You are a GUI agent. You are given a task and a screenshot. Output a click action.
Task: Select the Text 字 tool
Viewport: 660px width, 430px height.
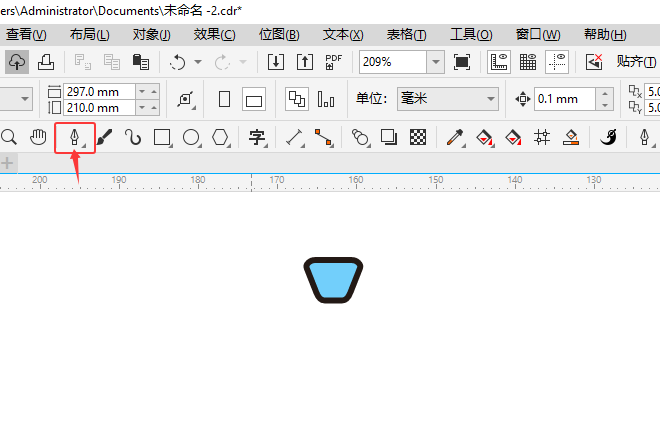258,137
